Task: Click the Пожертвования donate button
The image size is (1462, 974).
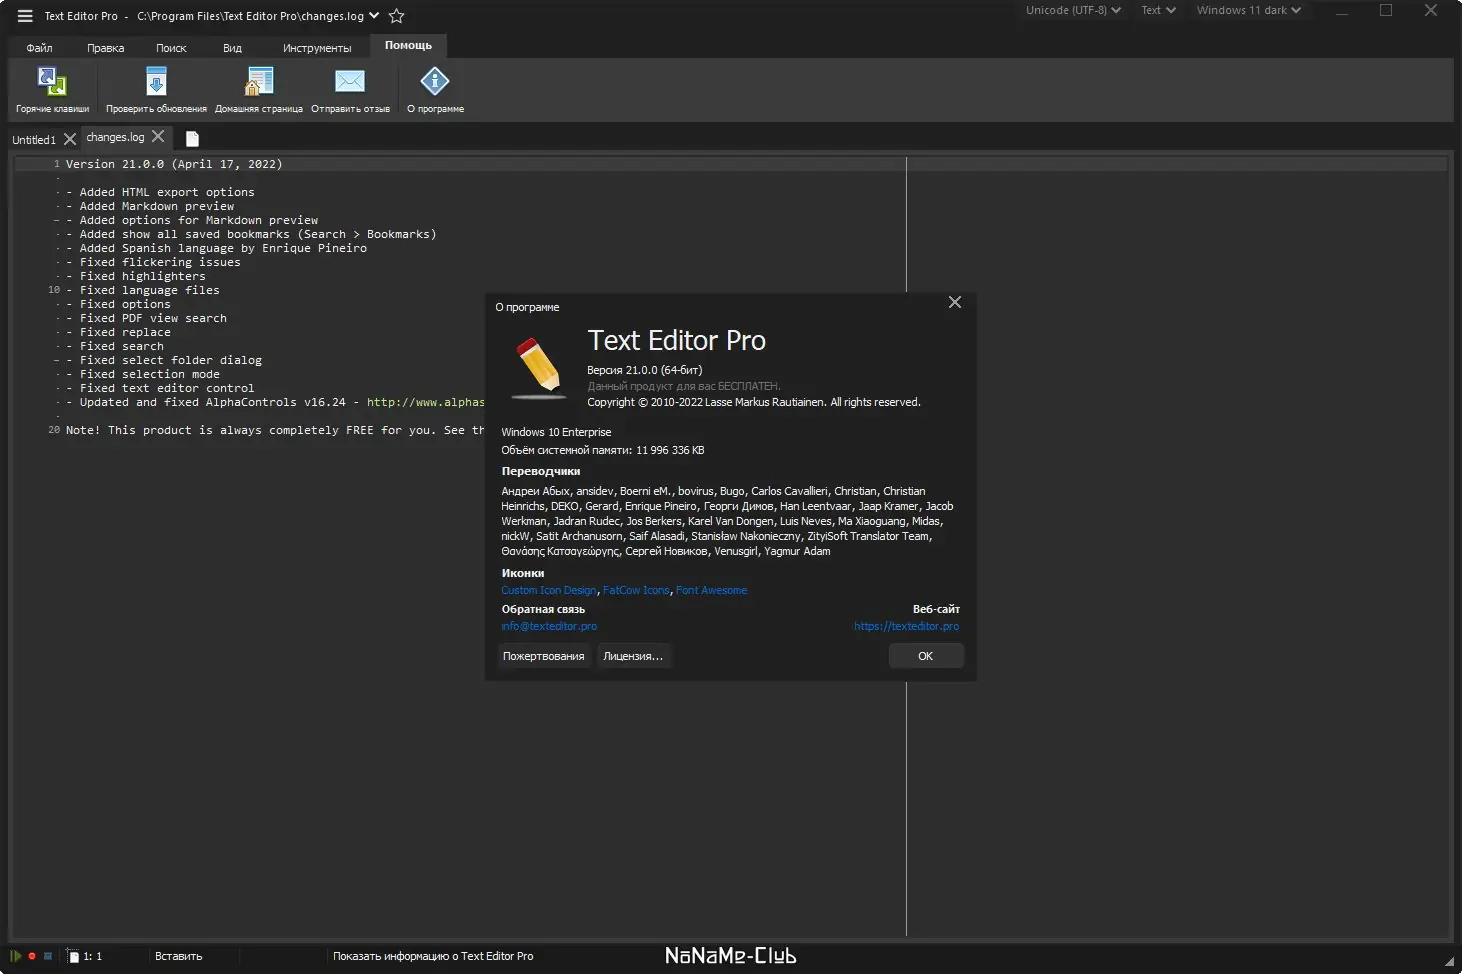Action: 543,656
